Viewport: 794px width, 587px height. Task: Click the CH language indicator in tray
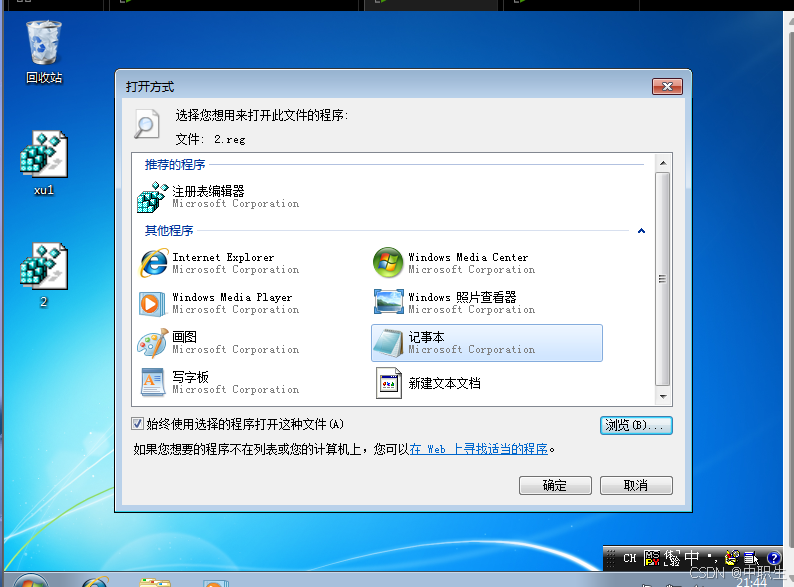pyautogui.click(x=629, y=558)
